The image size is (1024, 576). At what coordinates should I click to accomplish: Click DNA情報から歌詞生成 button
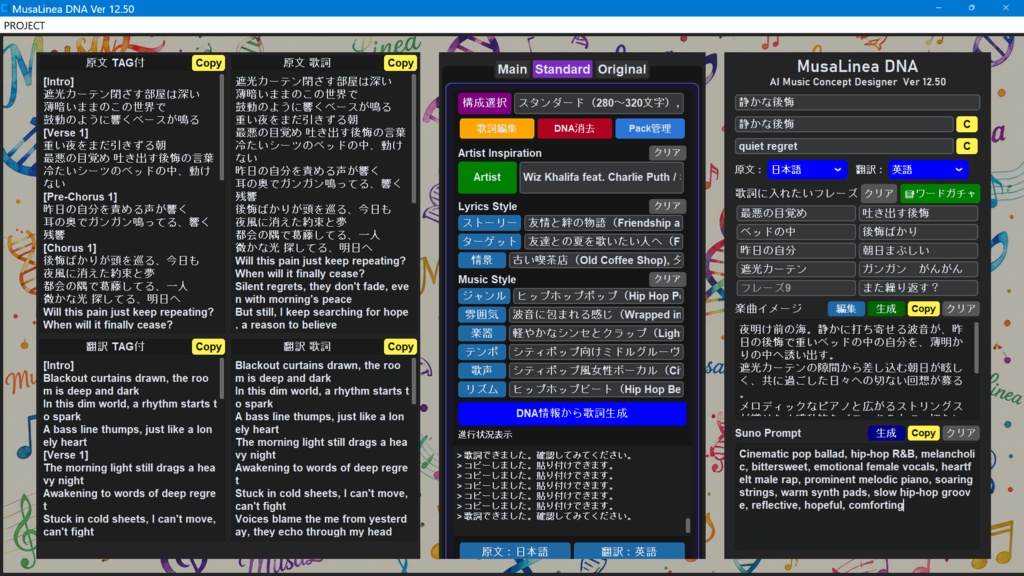tap(572, 413)
